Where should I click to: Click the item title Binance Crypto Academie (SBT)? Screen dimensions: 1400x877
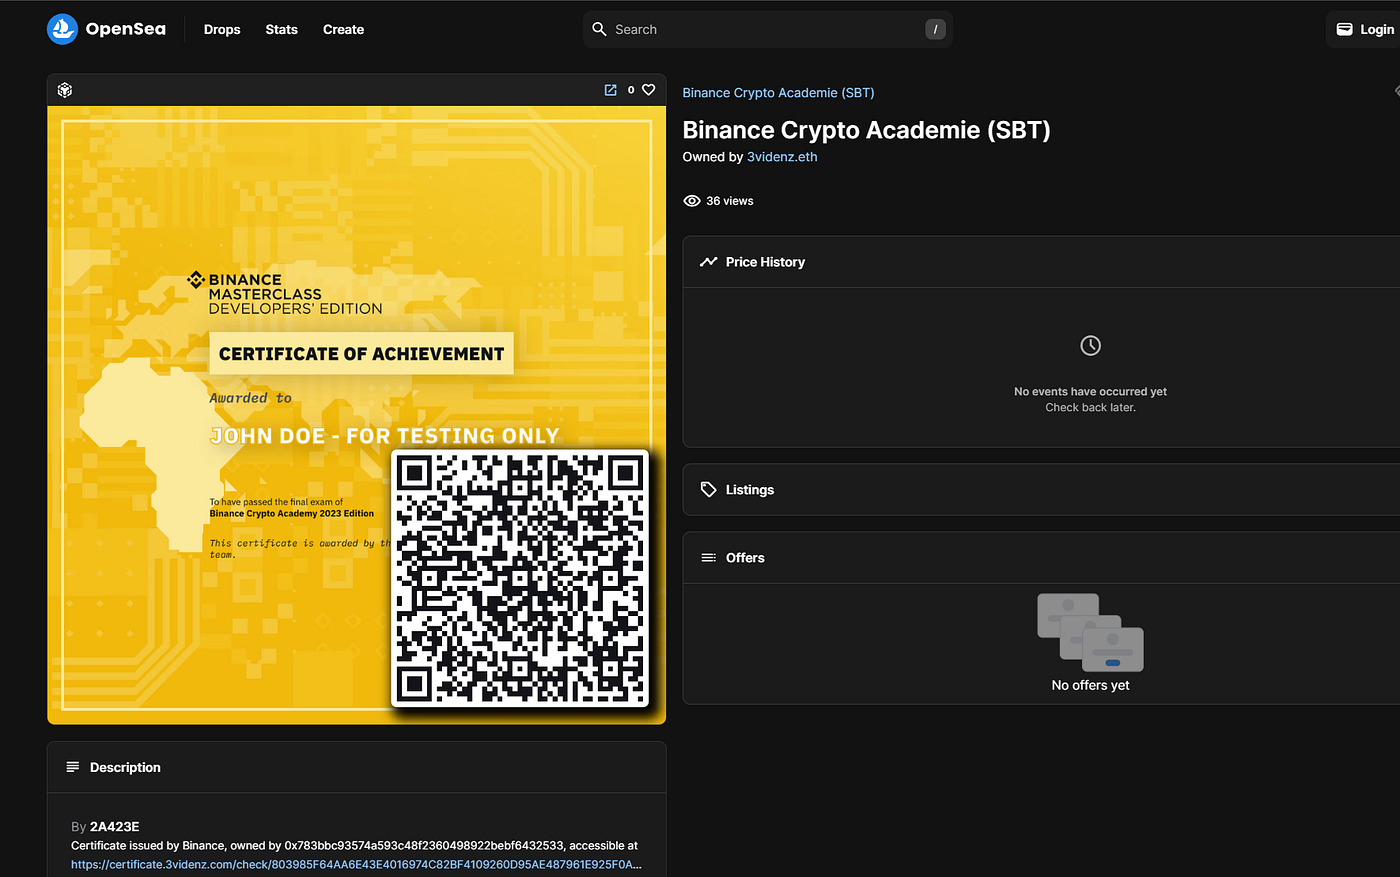pos(866,130)
